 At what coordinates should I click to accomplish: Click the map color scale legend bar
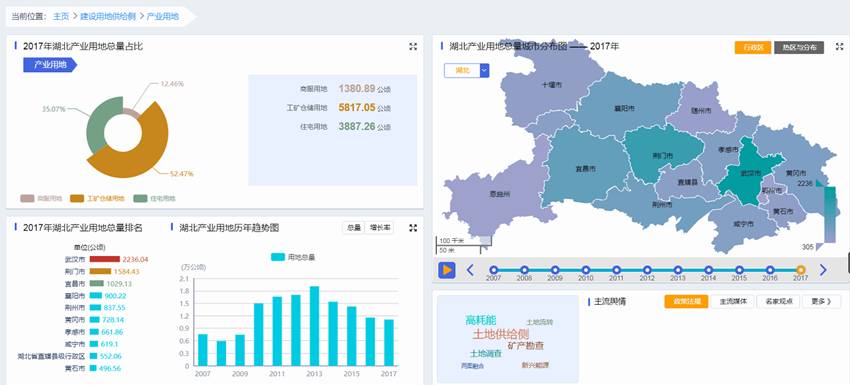click(x=829, y=215)
